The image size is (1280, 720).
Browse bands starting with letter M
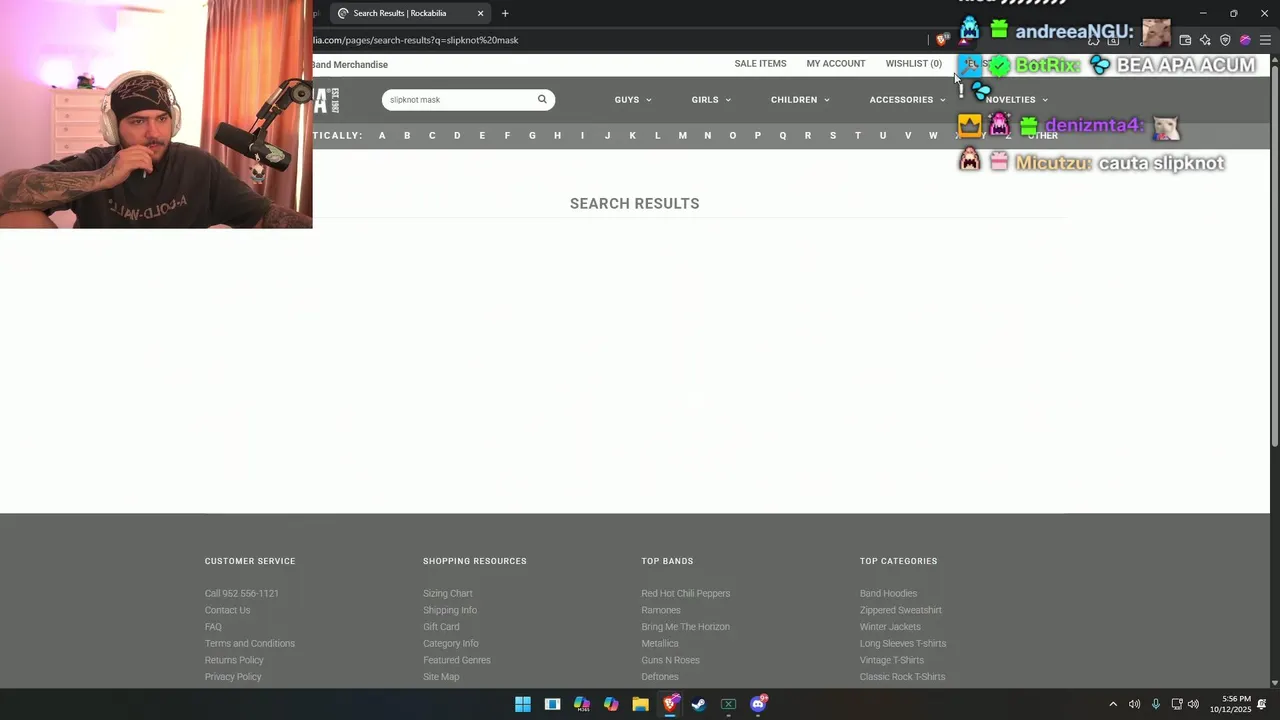pos(683,135)
